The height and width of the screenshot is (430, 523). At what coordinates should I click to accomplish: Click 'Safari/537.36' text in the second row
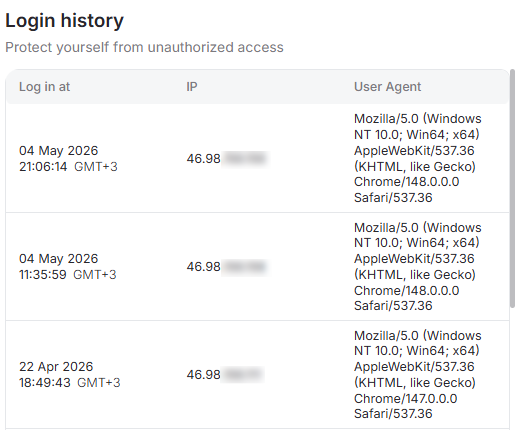coord(393,306)
